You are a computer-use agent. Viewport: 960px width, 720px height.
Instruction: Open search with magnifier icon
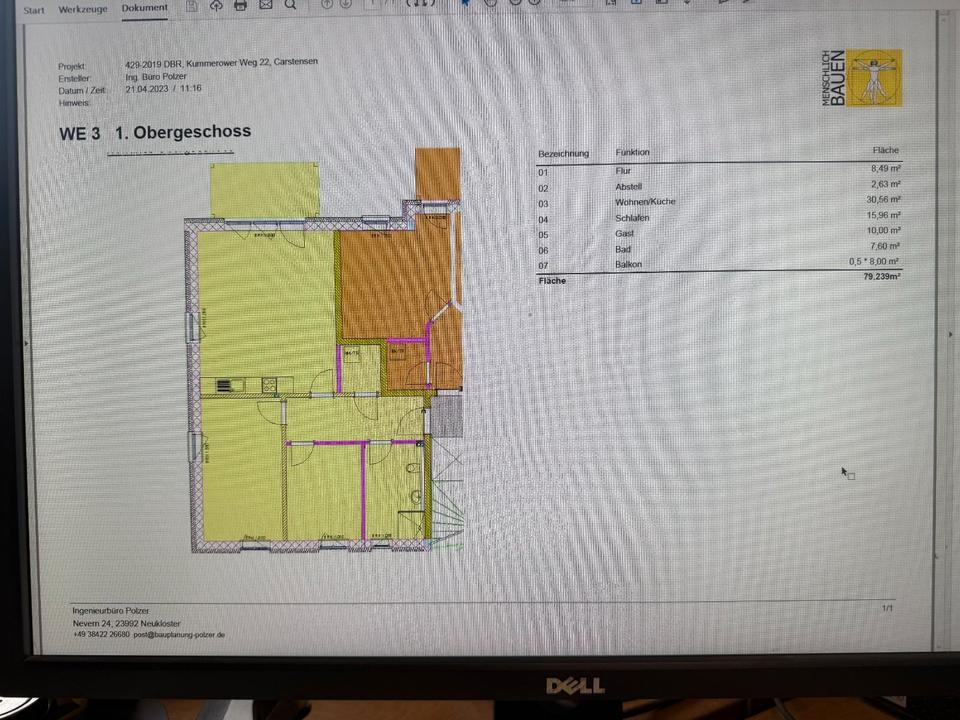[x=290, y=4]
